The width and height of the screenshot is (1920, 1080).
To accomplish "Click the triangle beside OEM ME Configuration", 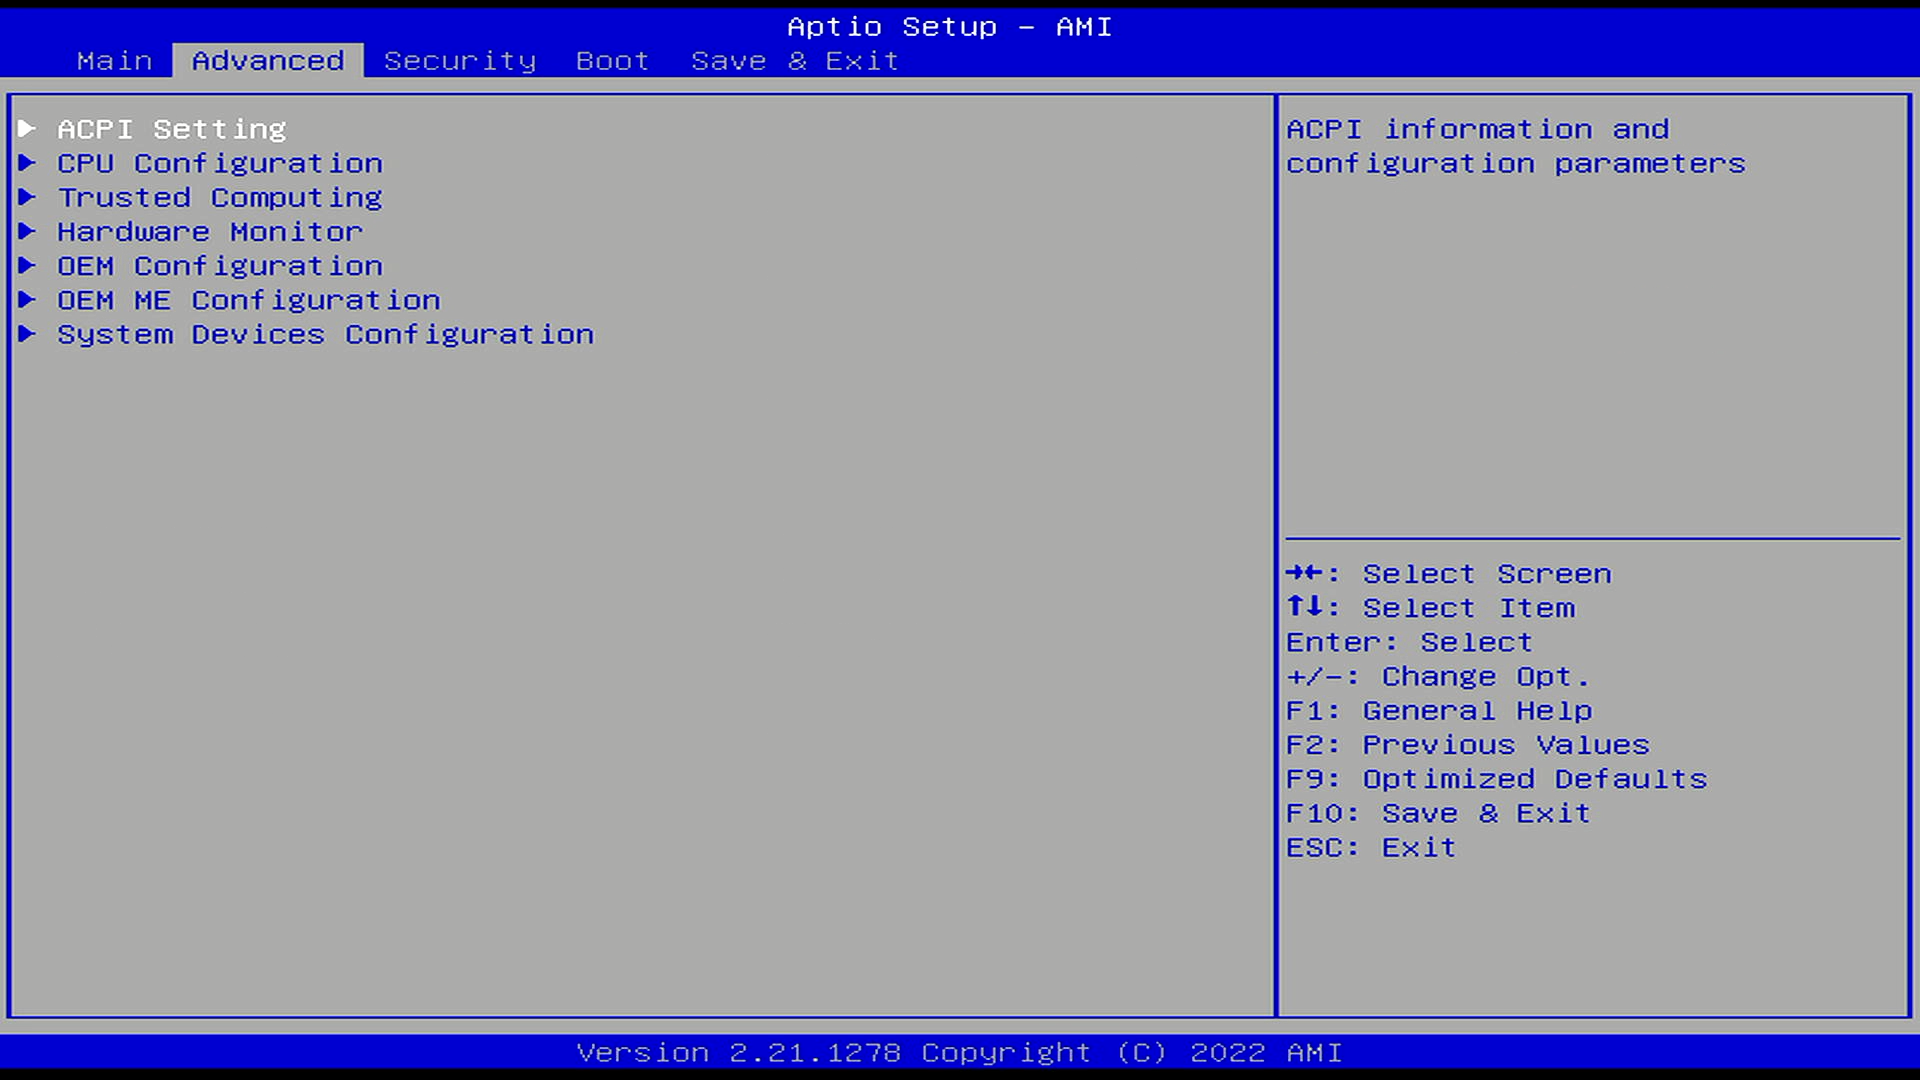I will (x=27, y=299).
